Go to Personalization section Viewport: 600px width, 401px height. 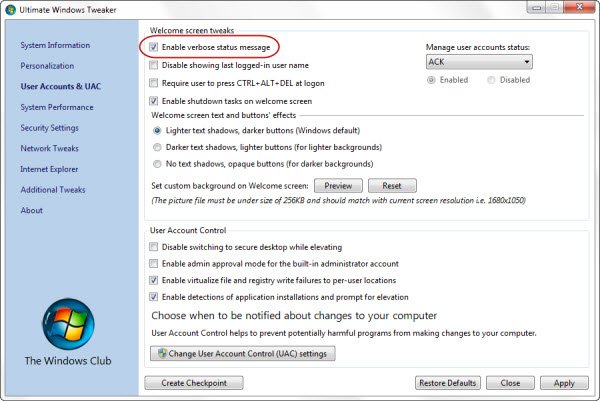point(47,66)
